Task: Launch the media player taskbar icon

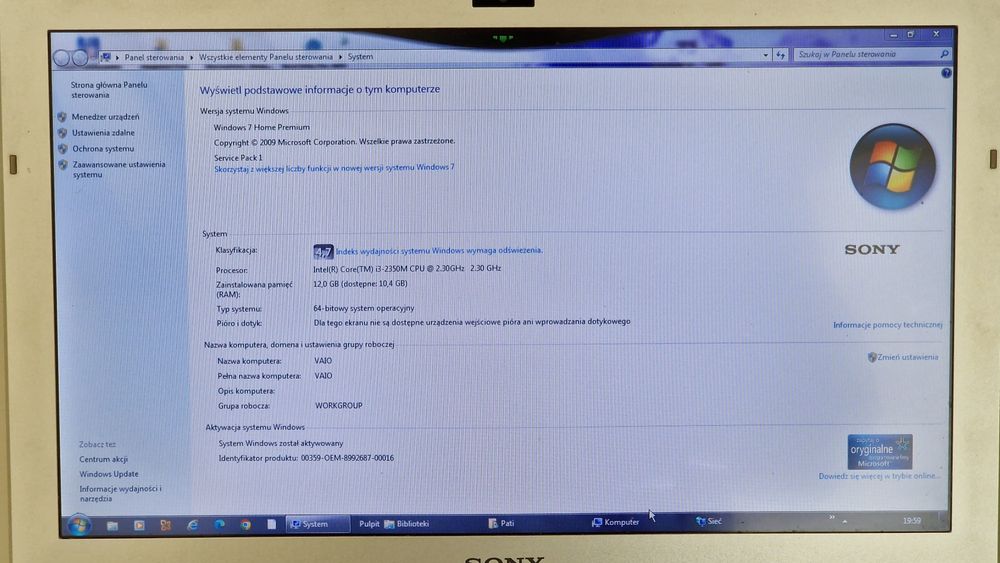Action: (x=139, y=525)
